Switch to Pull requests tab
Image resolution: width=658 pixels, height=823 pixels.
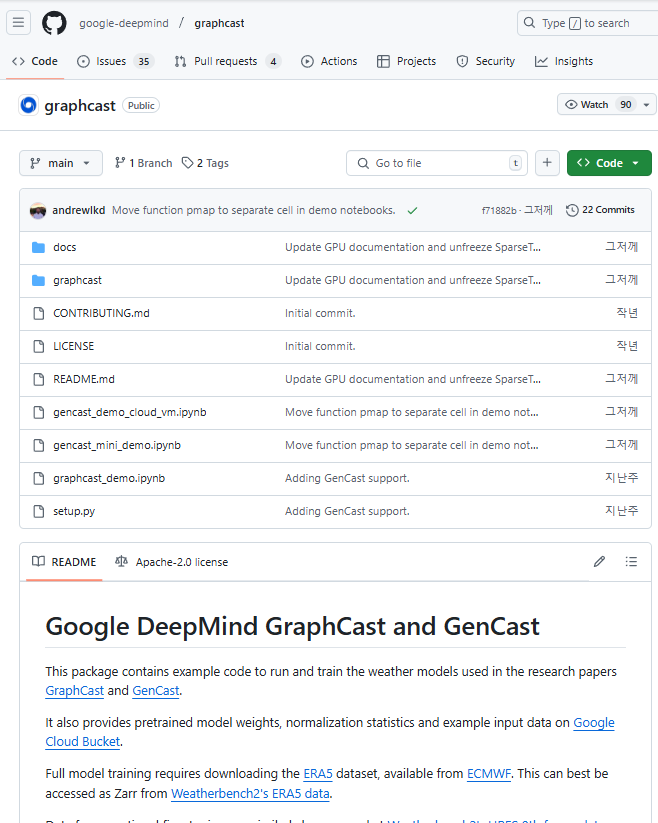pos(228,61)
